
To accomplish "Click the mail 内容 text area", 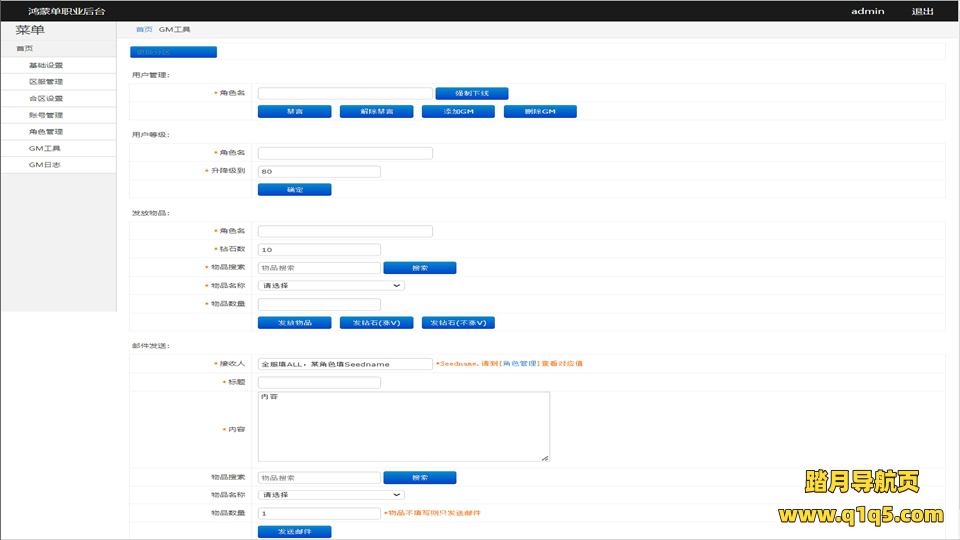I will coord(403,427).
